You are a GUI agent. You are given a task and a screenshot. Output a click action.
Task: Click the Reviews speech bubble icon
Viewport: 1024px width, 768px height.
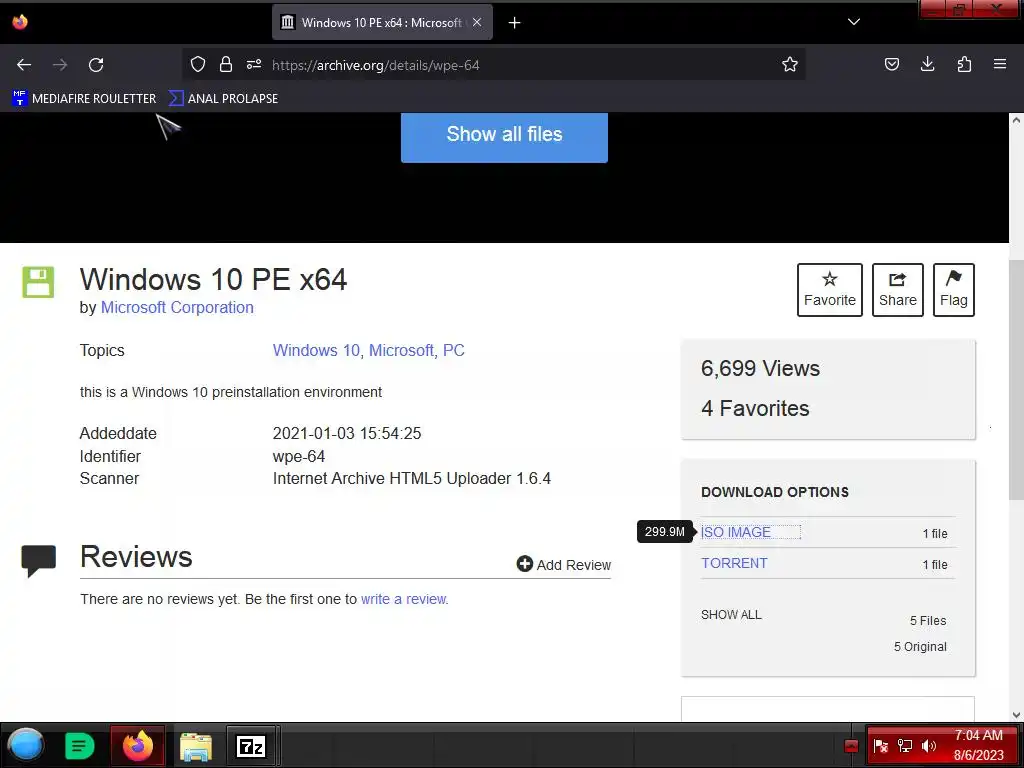pos(39,561)
